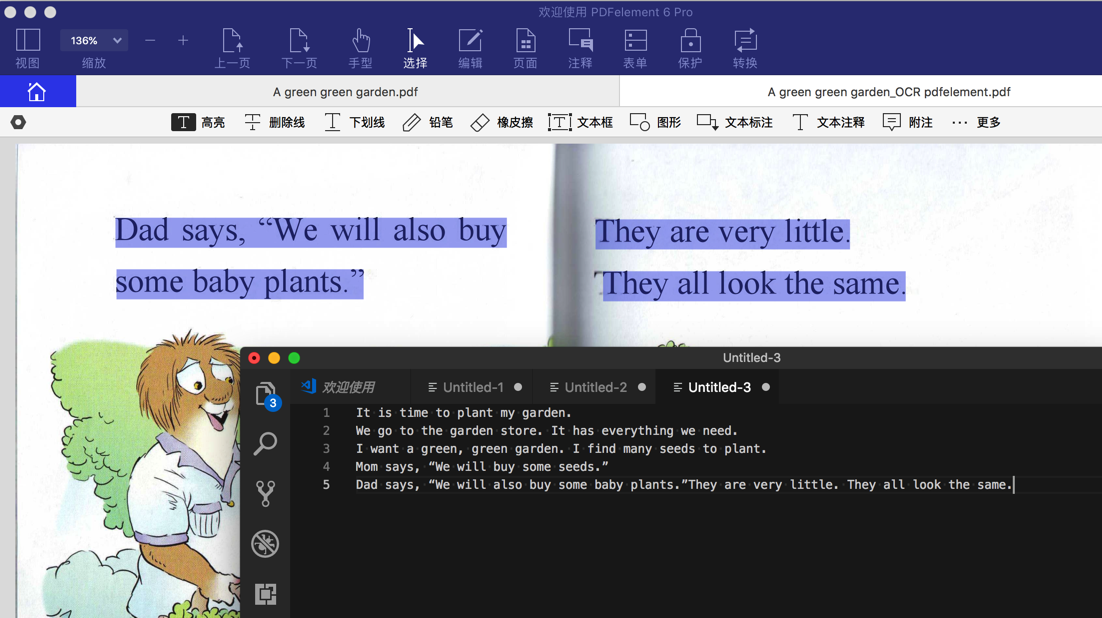Click unsaved dot on Untitled-2 tab
The width and height of the screenshot is (1102, 618).
click(x=642, y=387)
